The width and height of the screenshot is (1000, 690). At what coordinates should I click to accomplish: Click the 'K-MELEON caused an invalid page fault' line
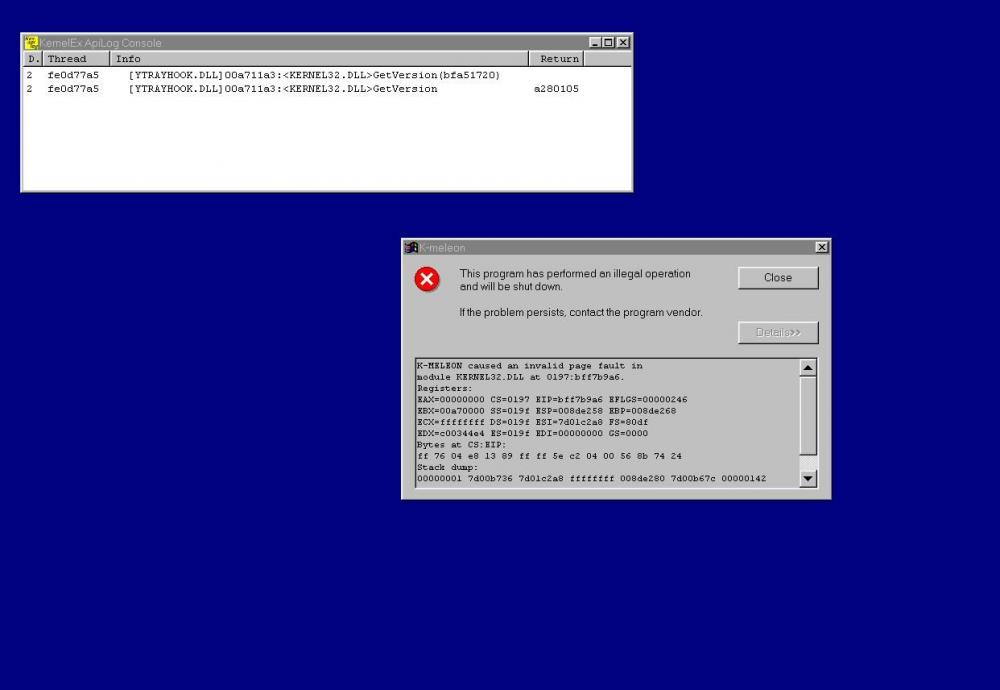pos(529,366)
